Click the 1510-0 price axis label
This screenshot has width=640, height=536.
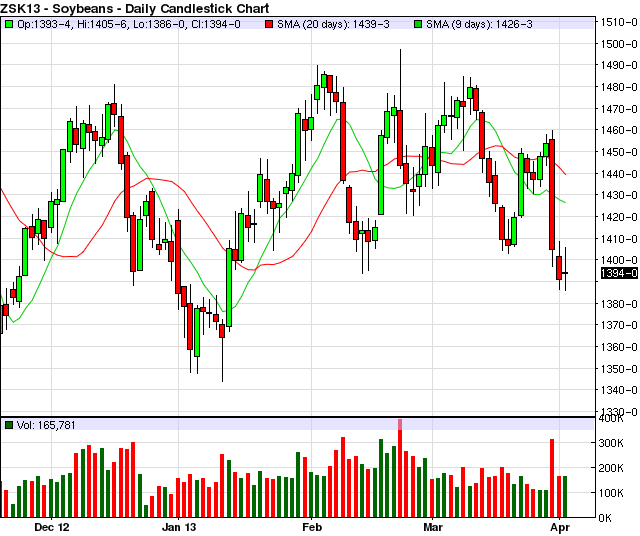click(x=619, y=22)
